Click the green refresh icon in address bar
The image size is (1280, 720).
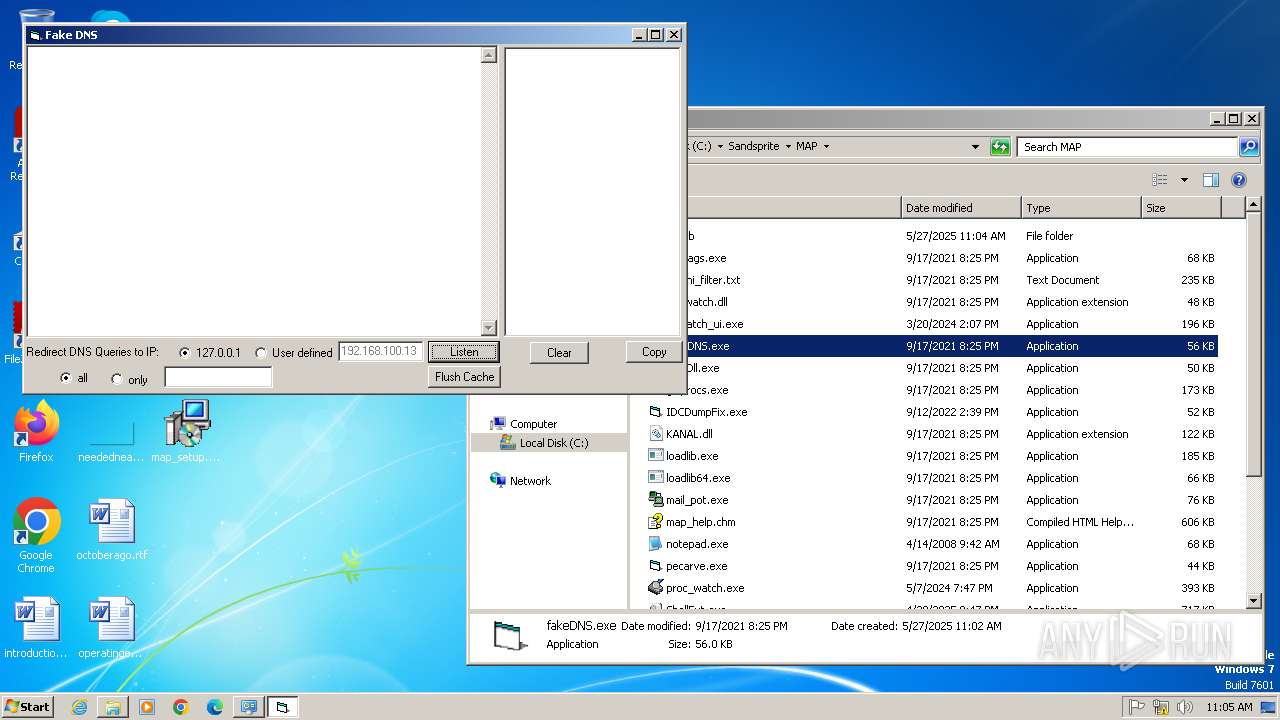1000,146
